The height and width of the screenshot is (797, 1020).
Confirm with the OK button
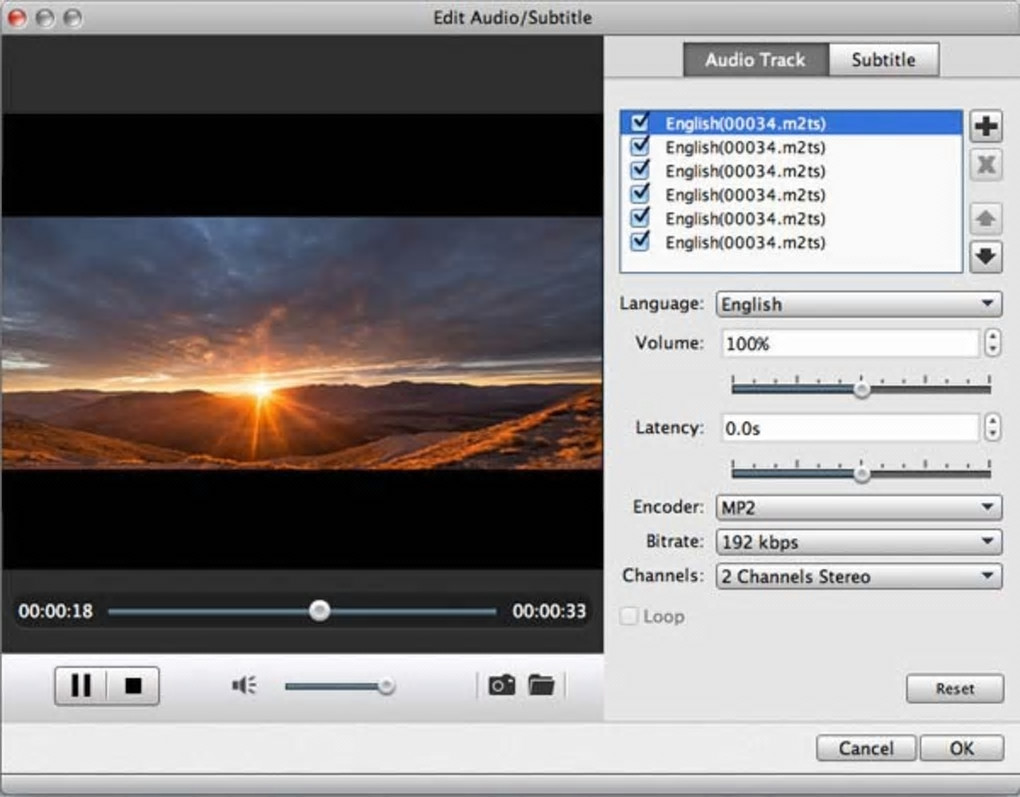coord(961,748)
